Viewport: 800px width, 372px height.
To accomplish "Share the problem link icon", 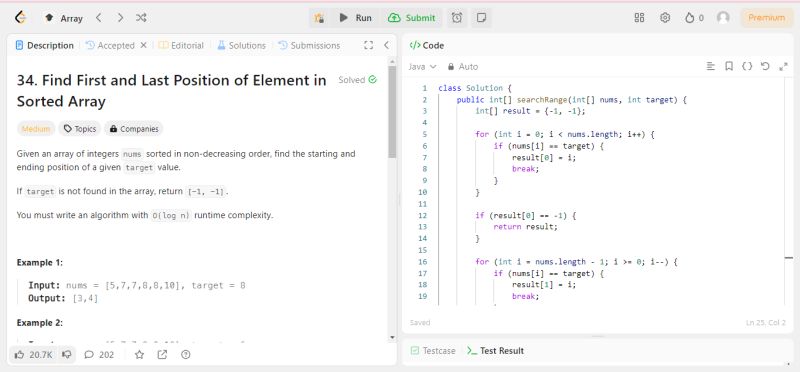I will pos(162,354).
